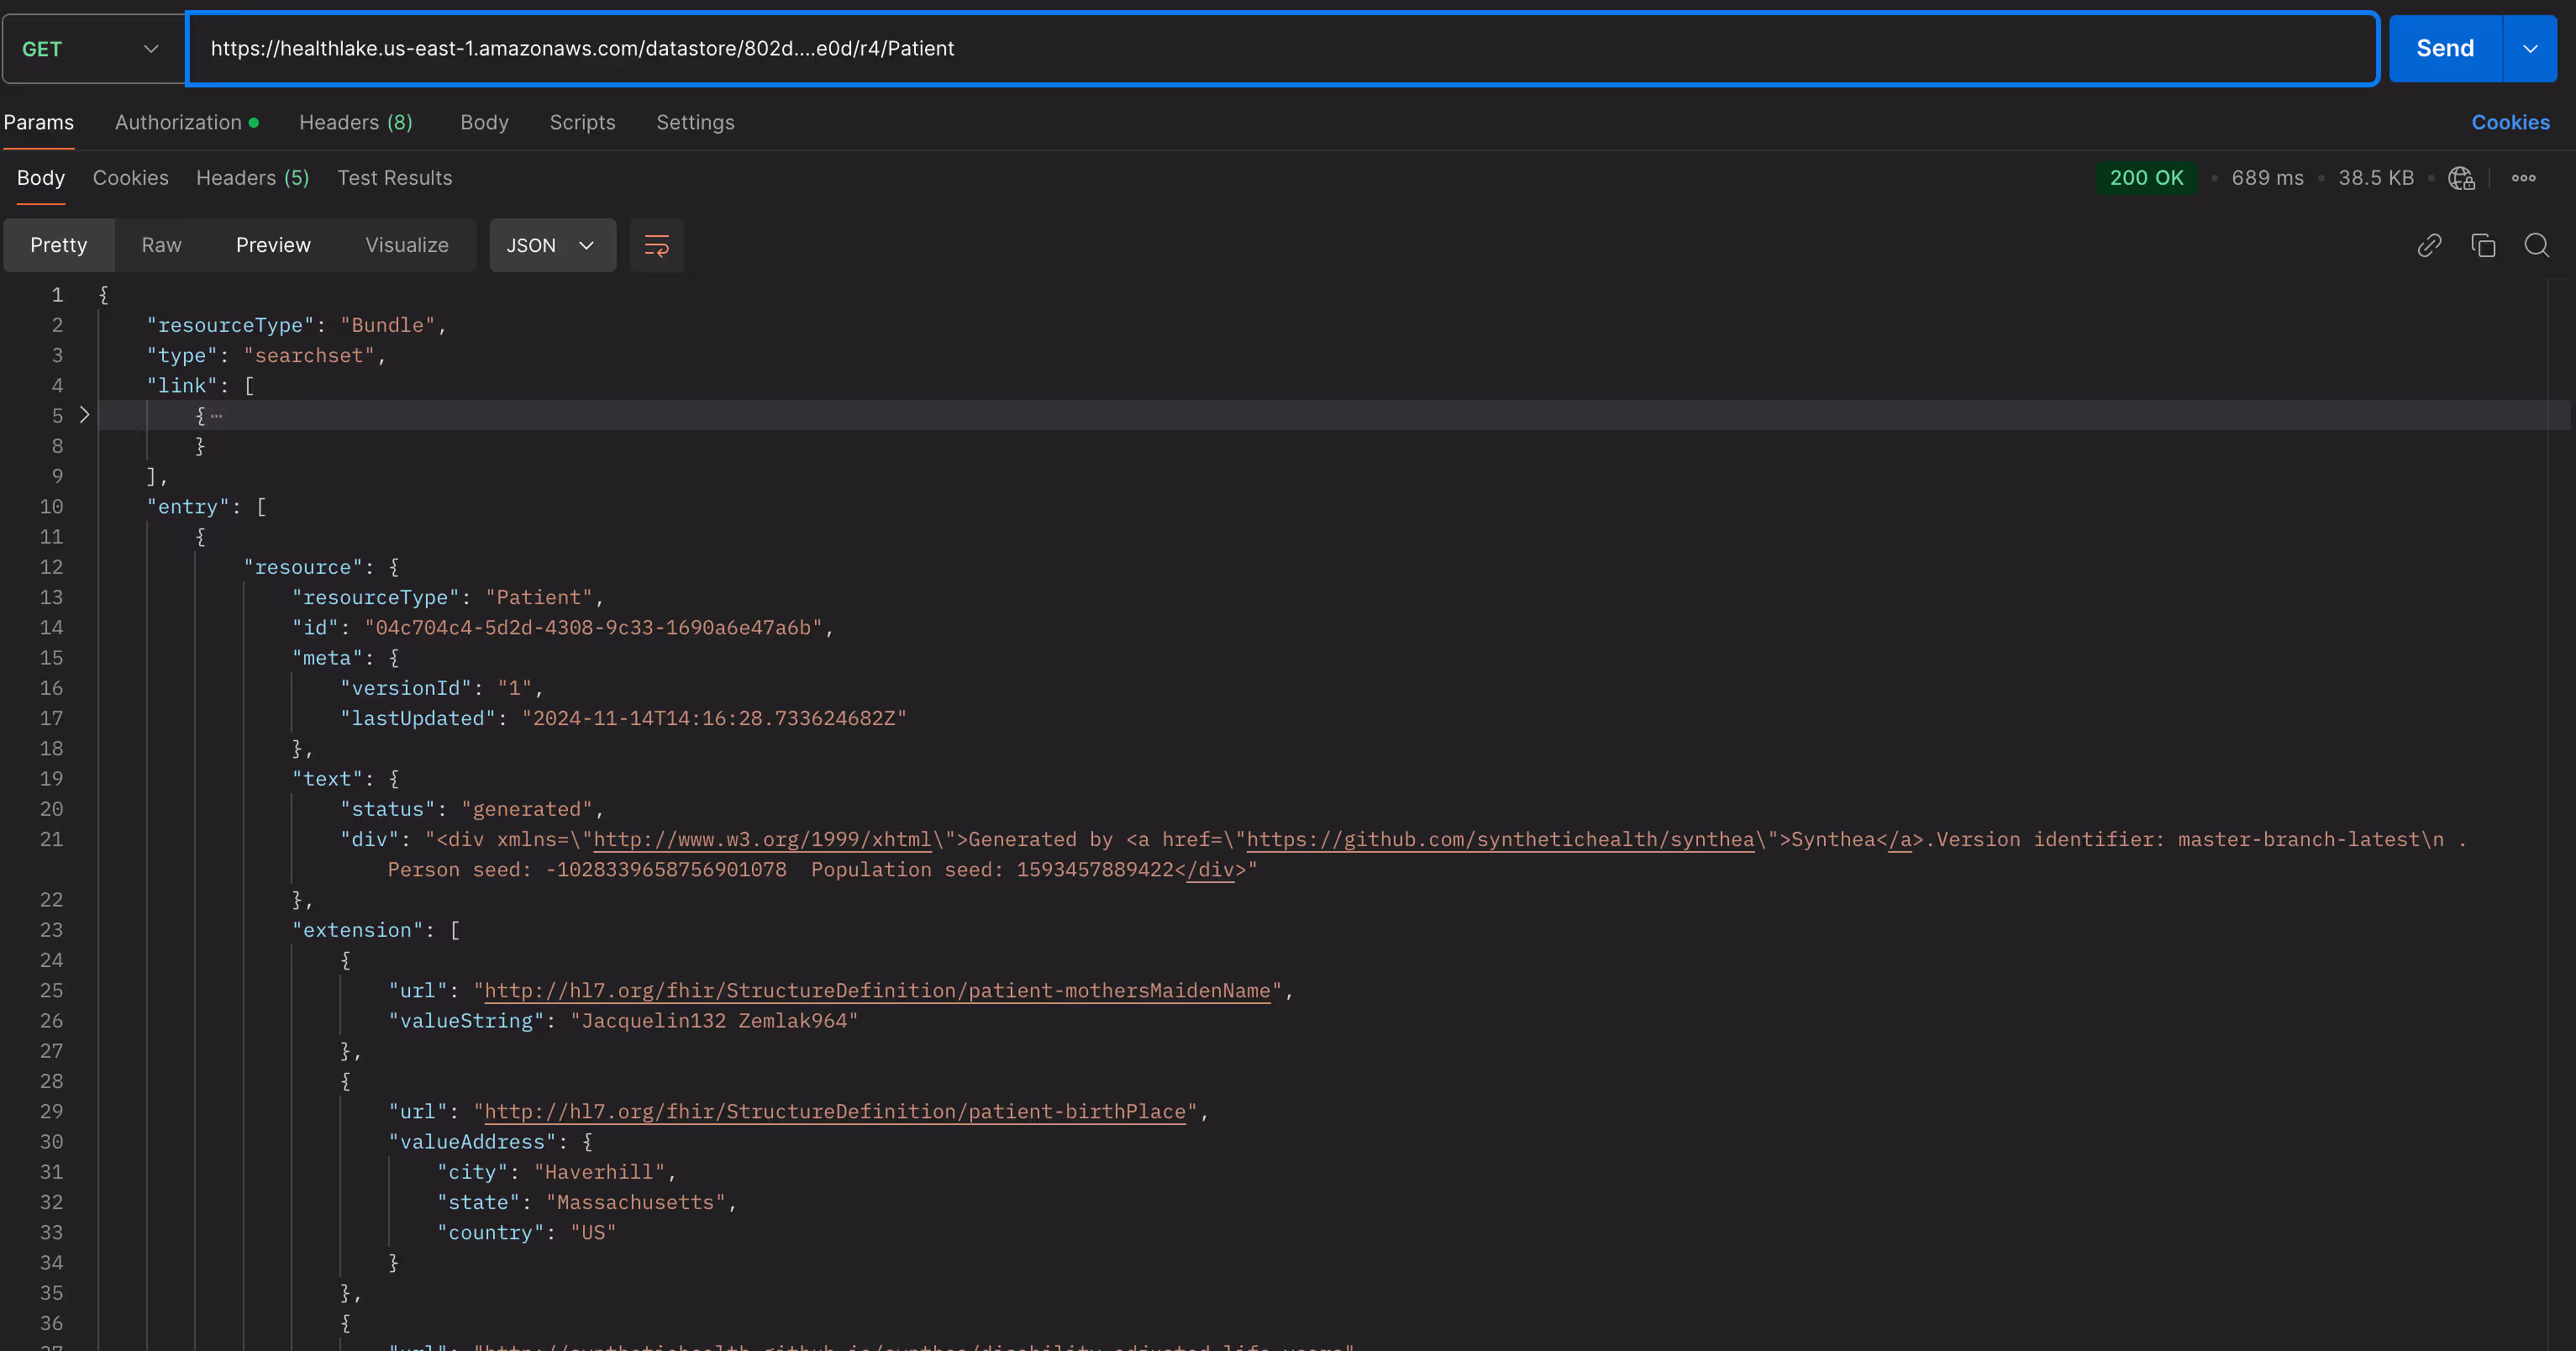This screenshot has width=2576, height=1351.
Task: Click the 200 OK status badge
Action: click(x=2146, y=178)
